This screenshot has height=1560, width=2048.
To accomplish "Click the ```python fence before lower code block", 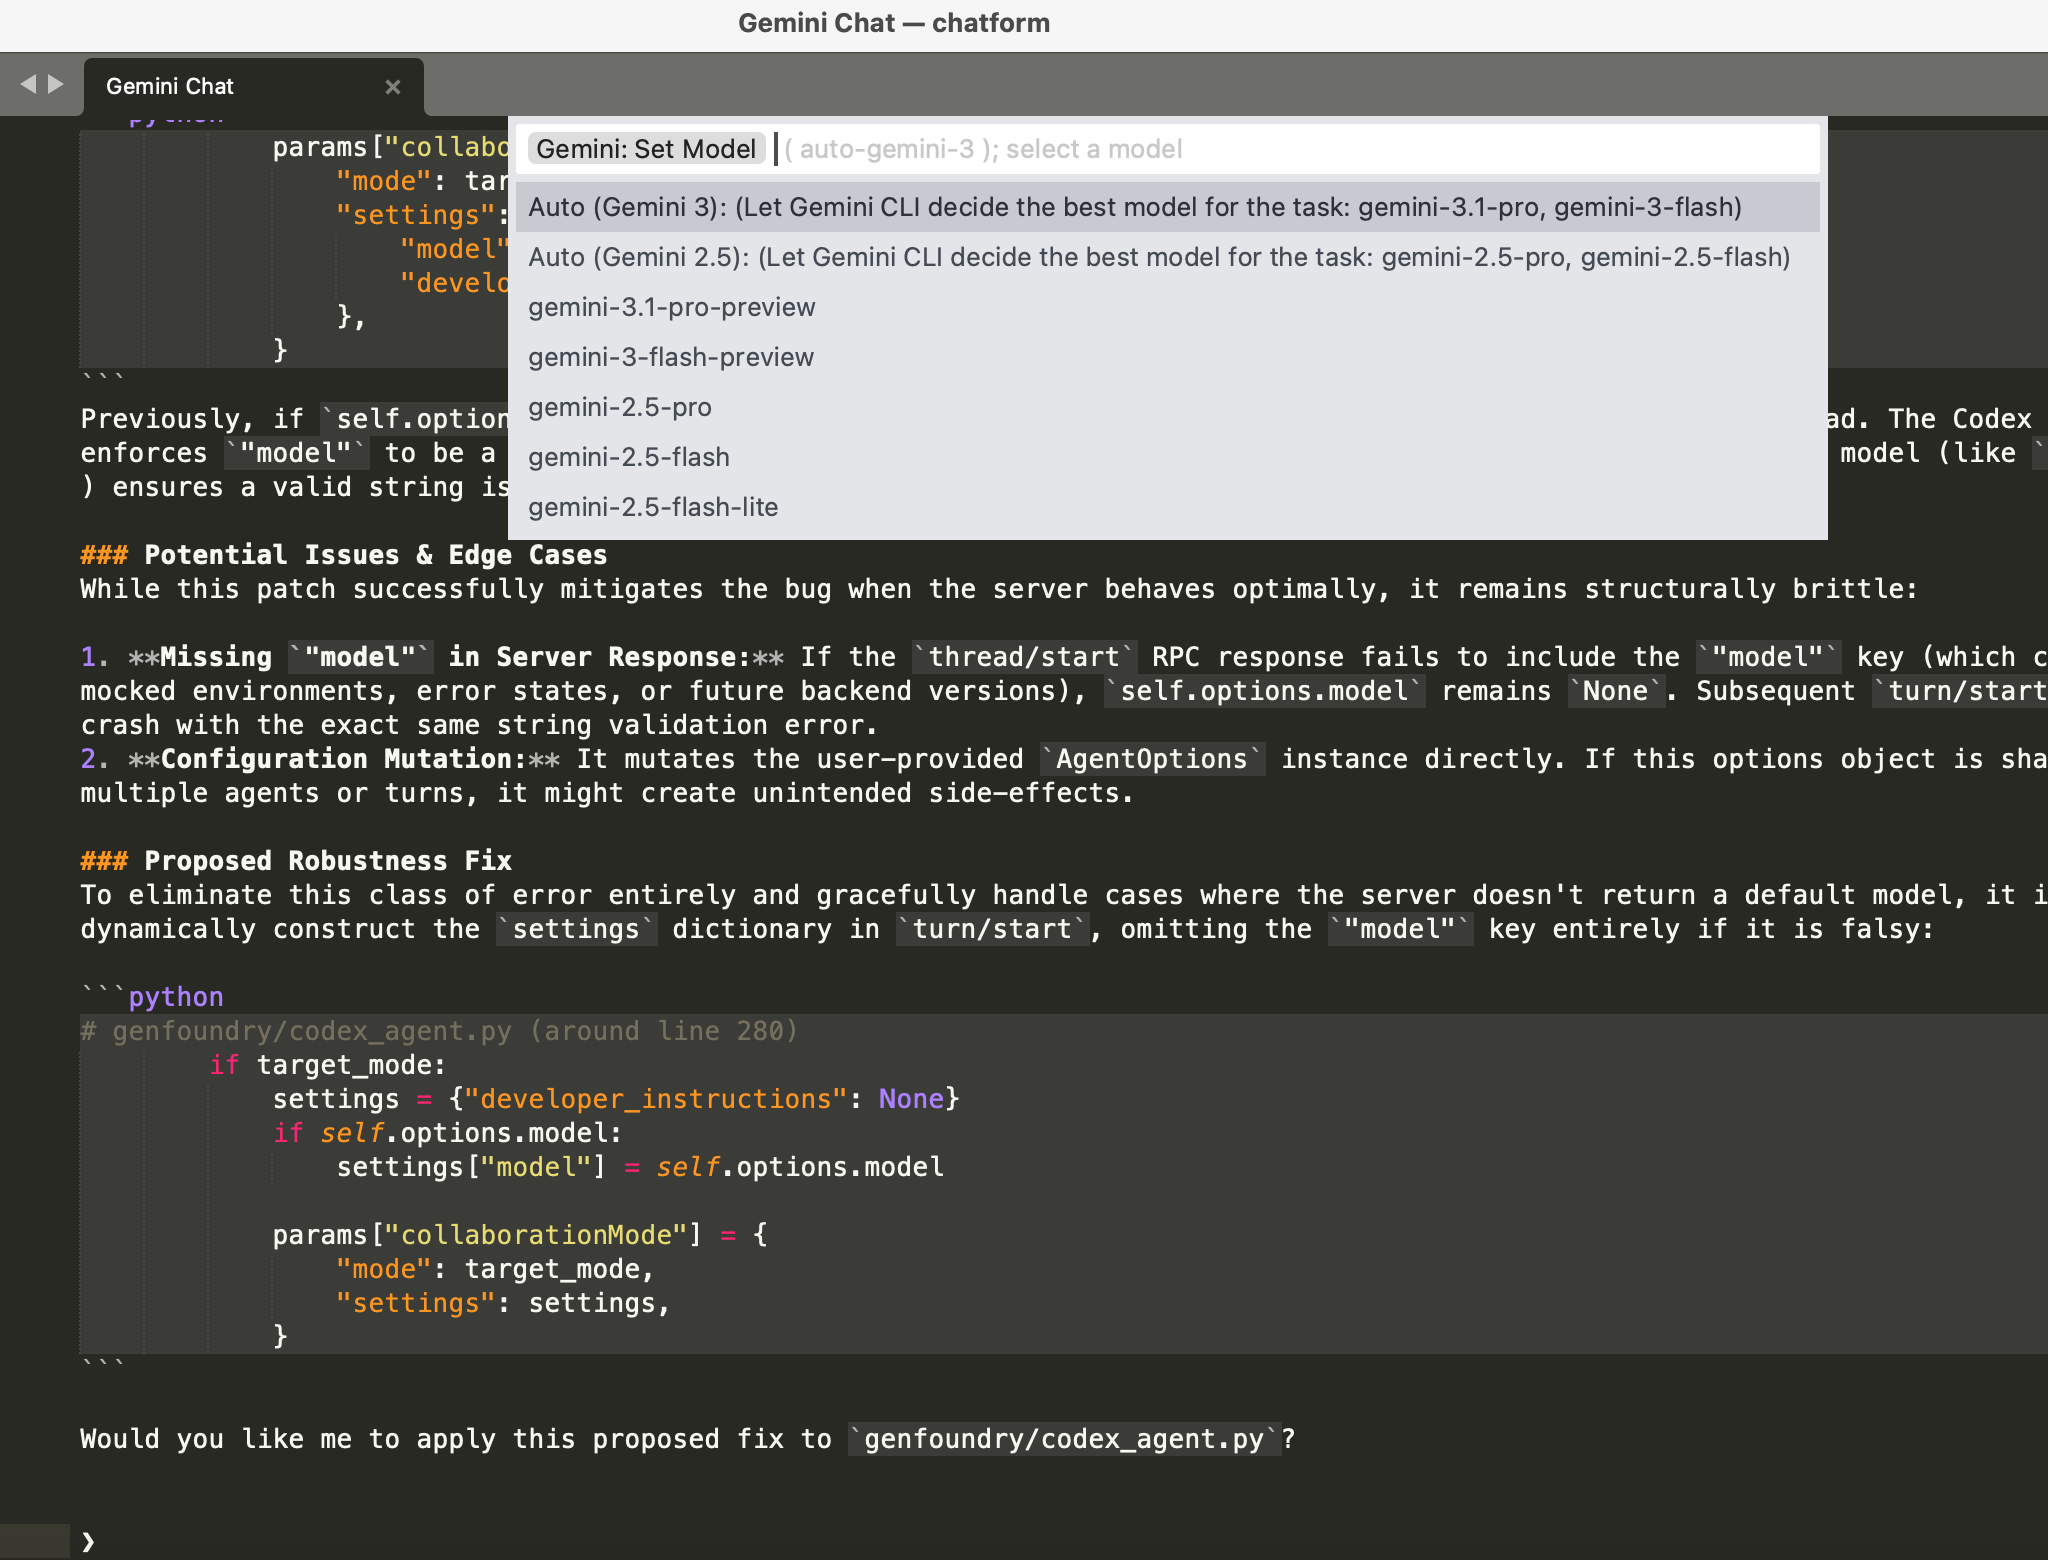I will click(x=152, y=997).
